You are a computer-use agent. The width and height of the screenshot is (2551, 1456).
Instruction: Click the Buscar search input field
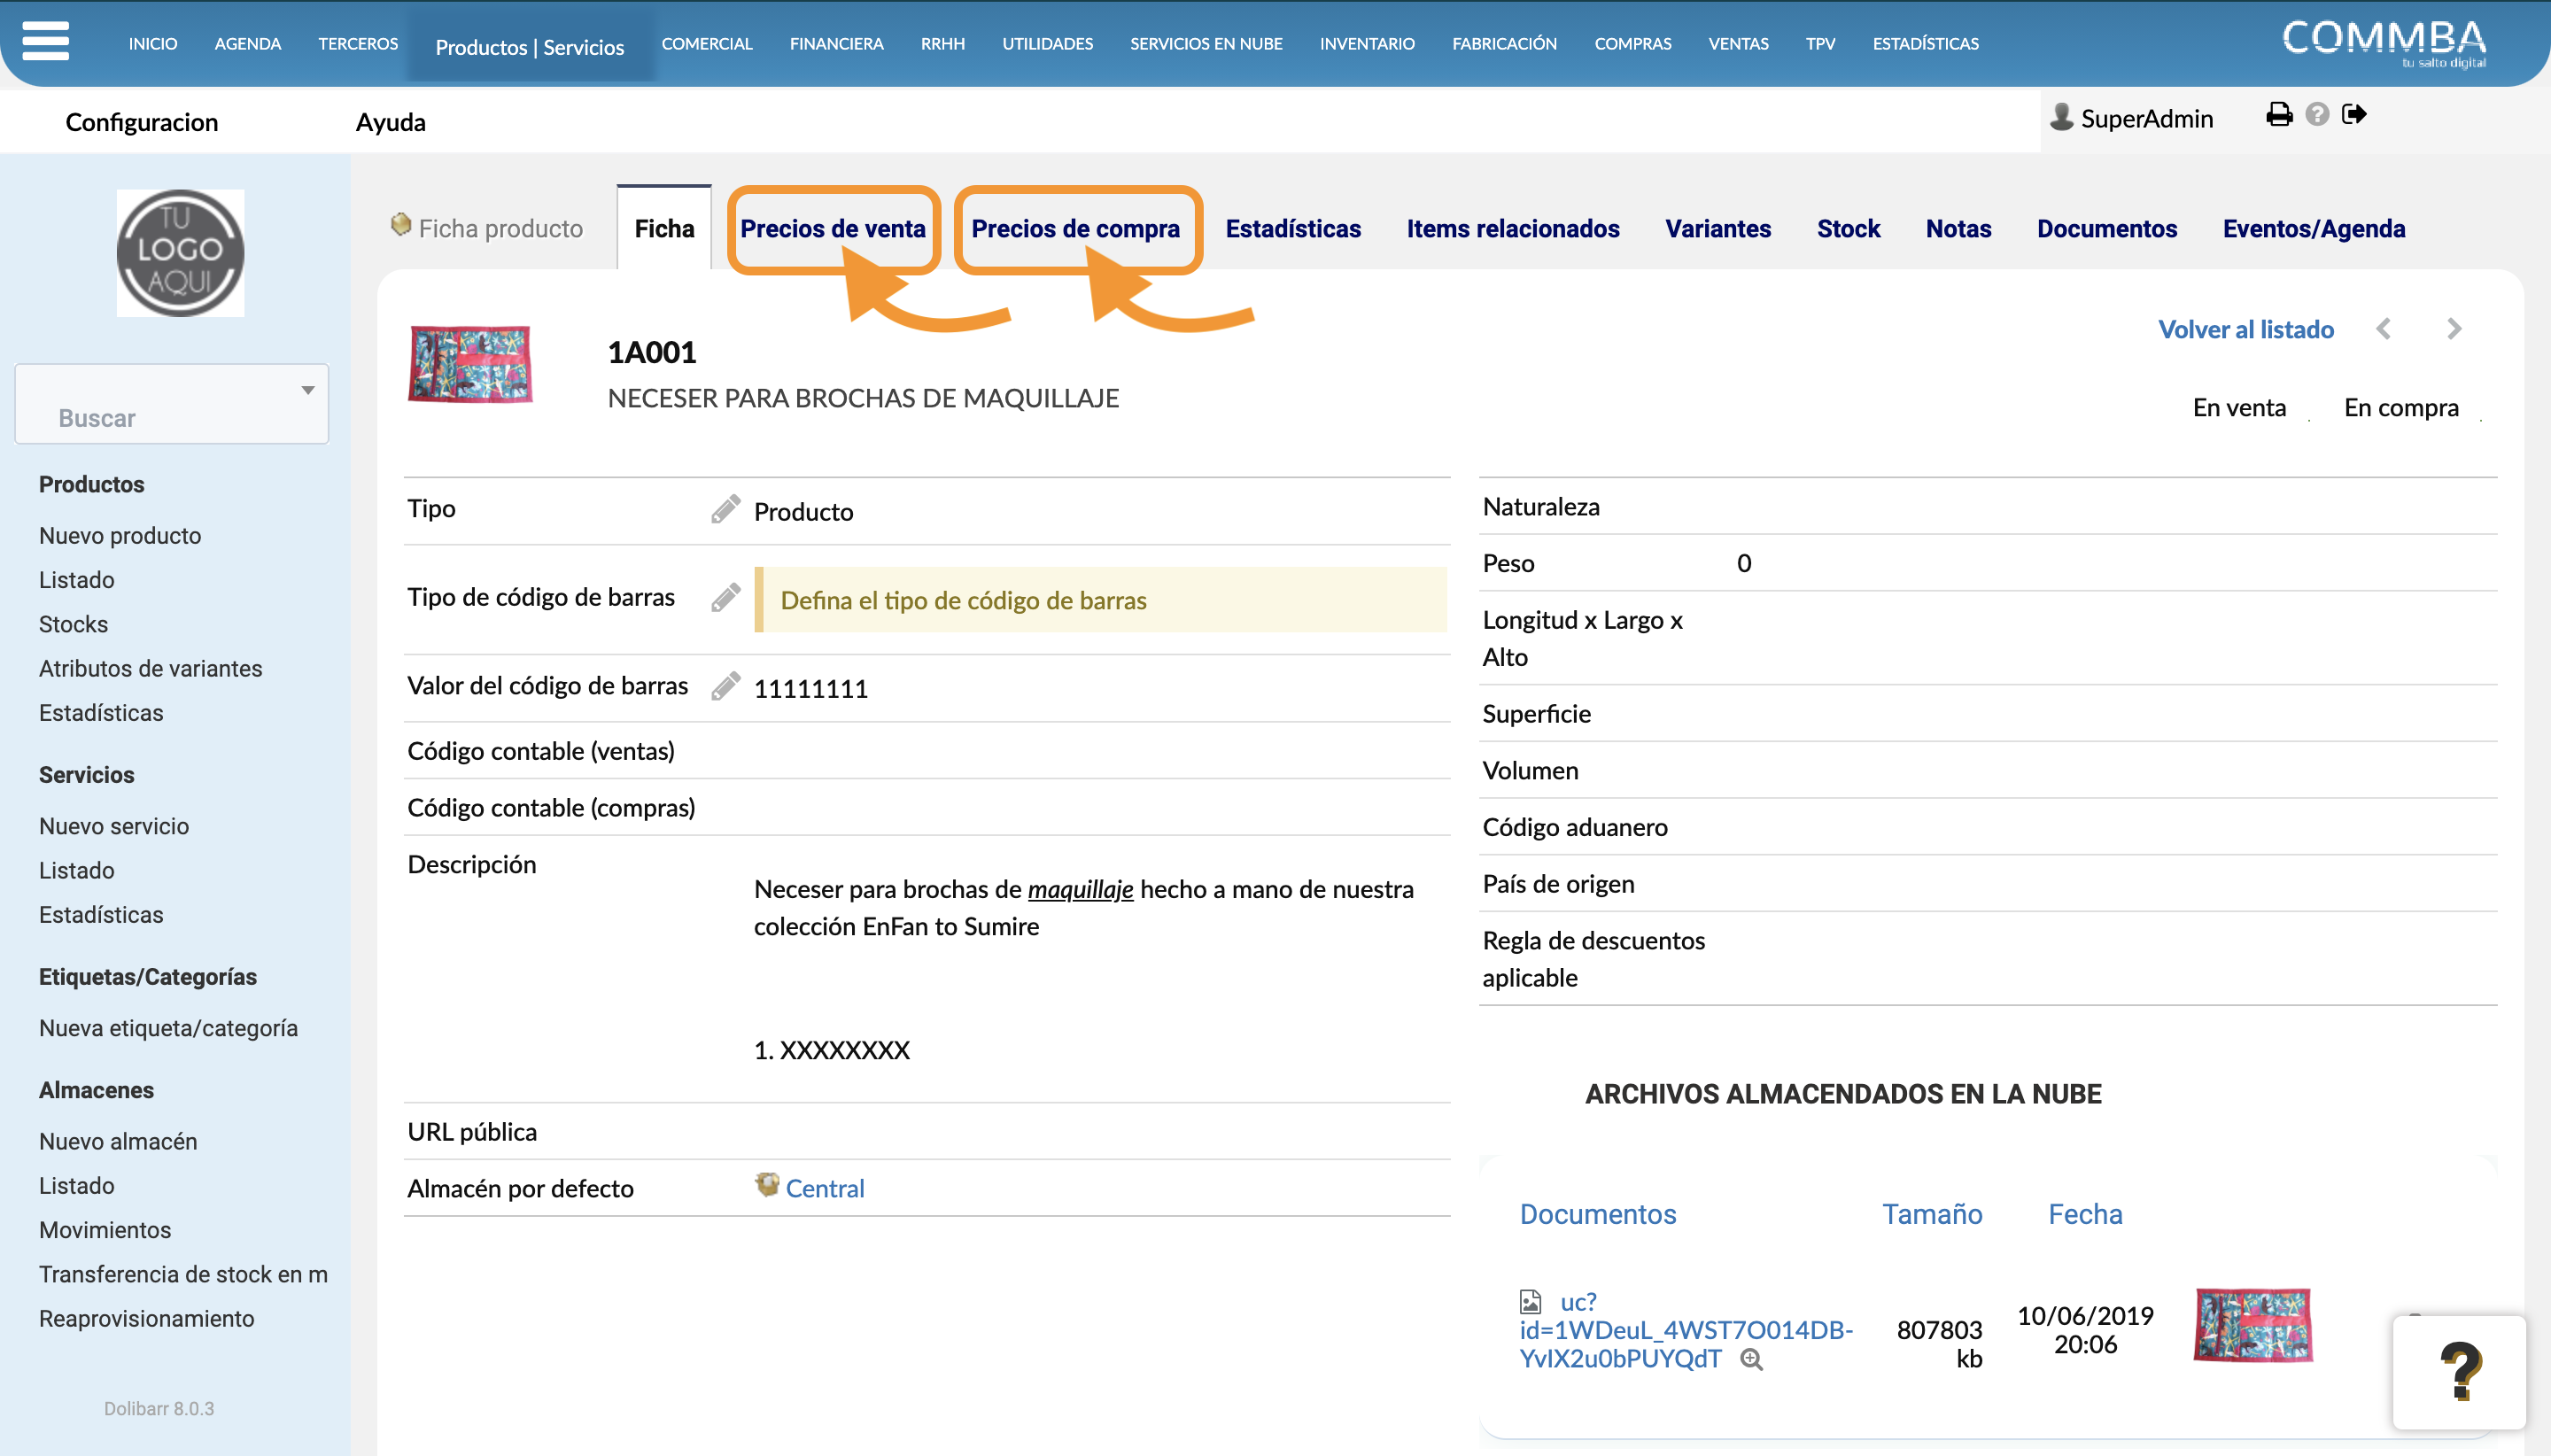pyautogui.click(x=172, y=404)
